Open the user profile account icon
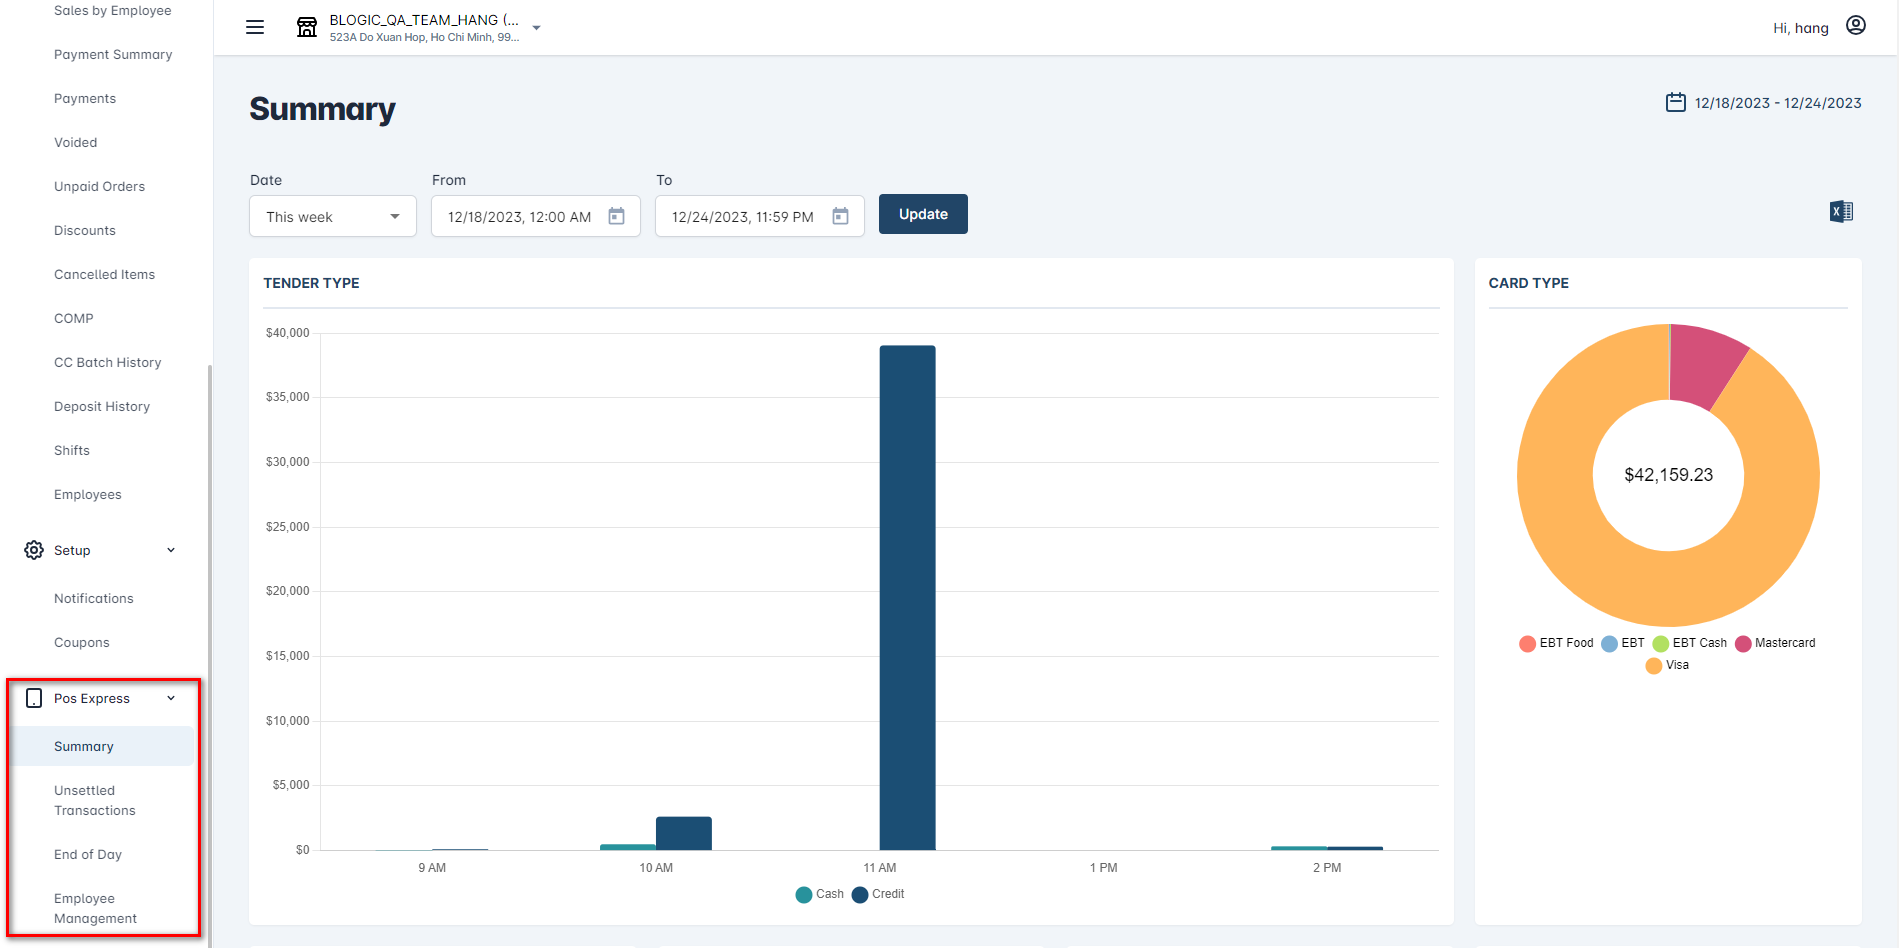Image resolution: width=1899 pixels, height=948 pixels. click(1855, 26)
